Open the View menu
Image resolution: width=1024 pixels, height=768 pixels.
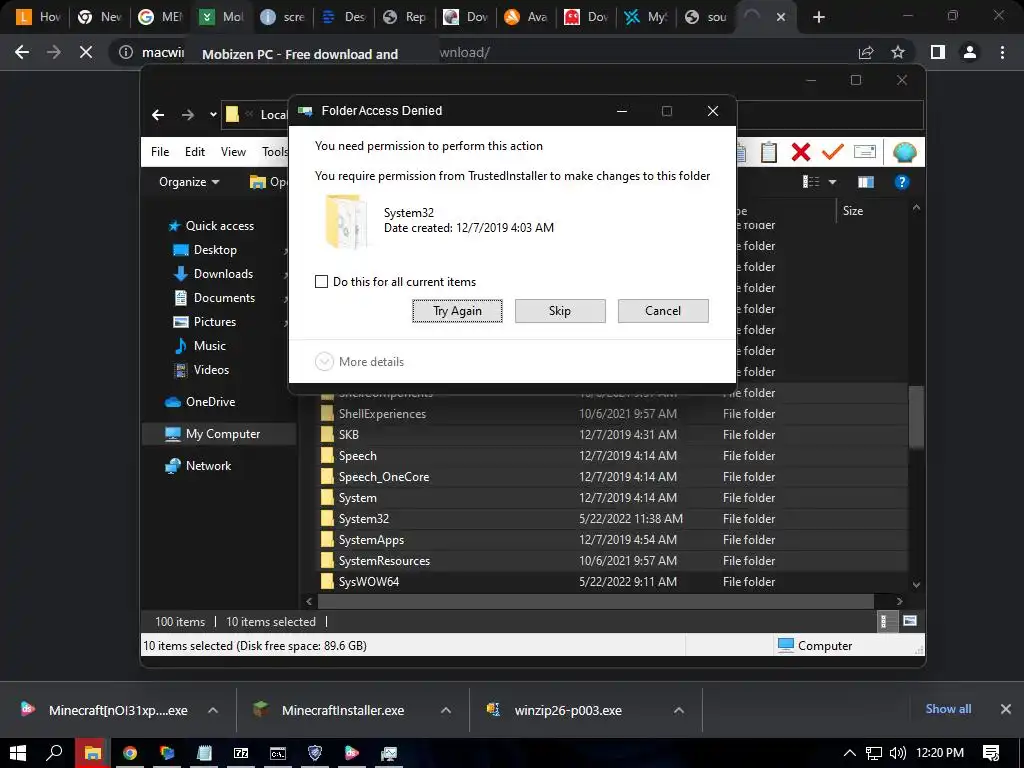tap(233, 152)
